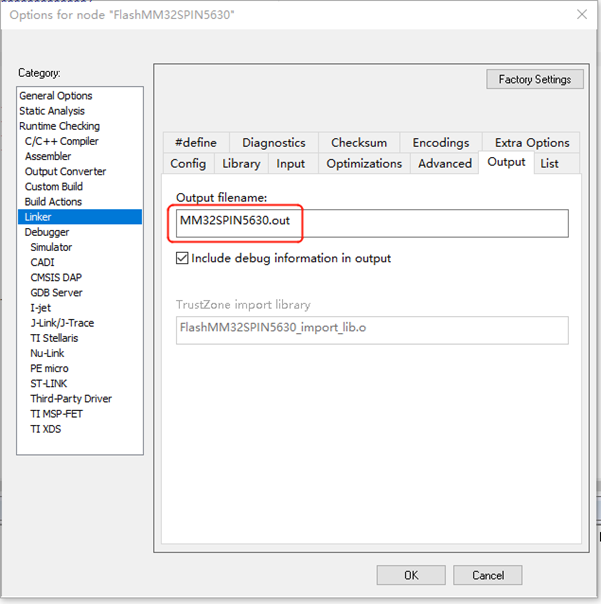Screen dimensions: 601x604
Task: Switch to the Optimizations tab
Action: pos(364,163)
